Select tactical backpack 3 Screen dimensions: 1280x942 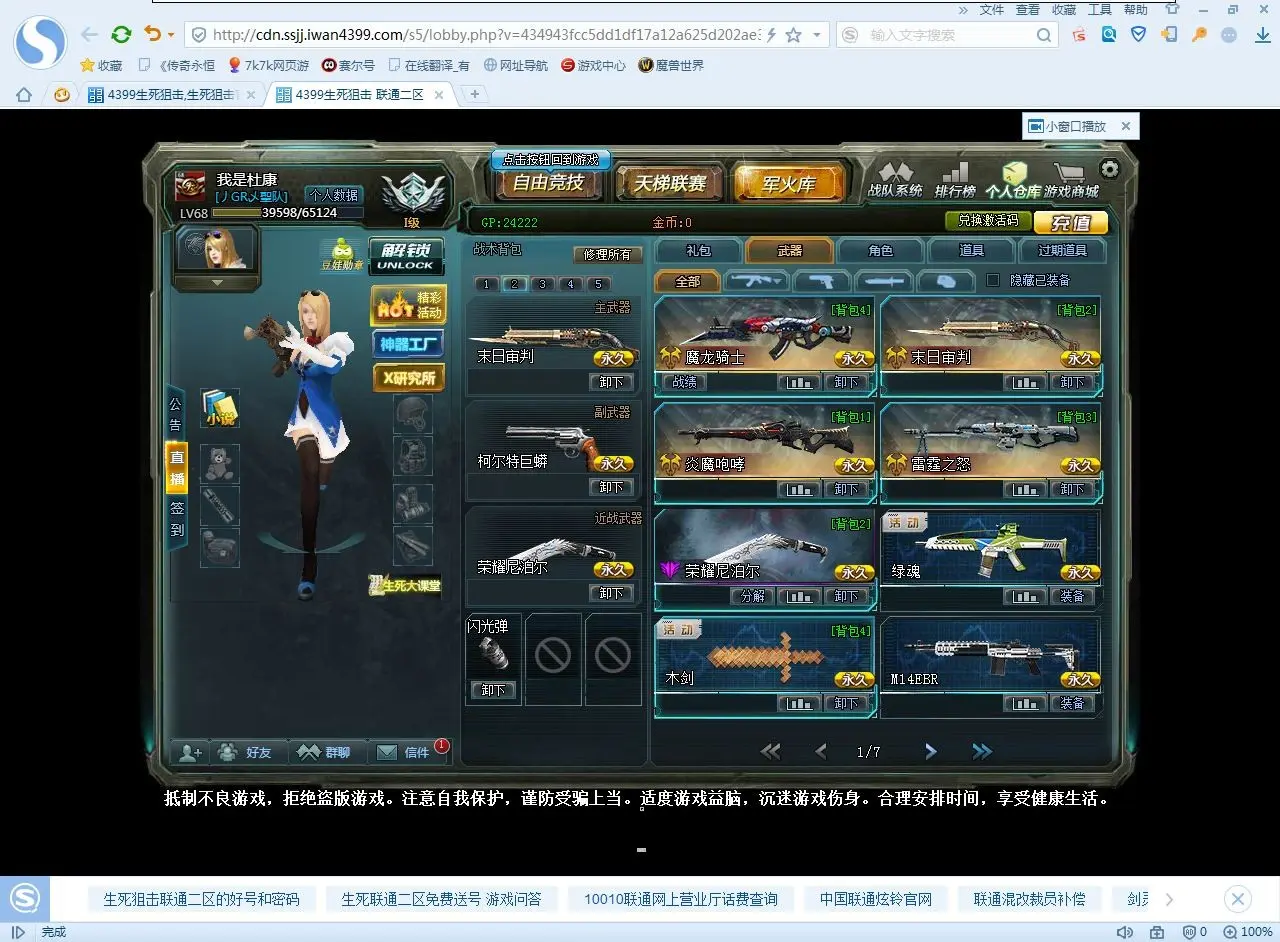coord(543,284)
